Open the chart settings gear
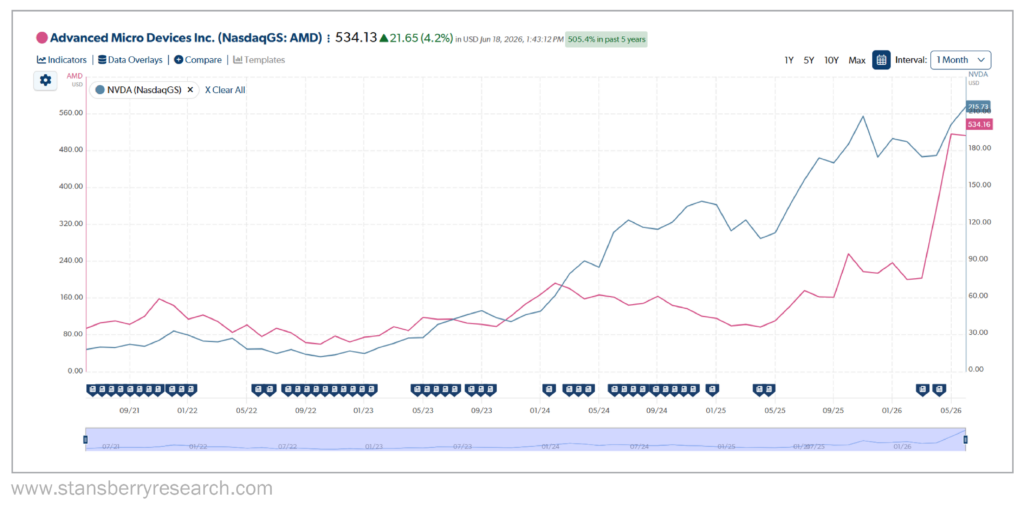The image size is (1024, 506). 45,80
